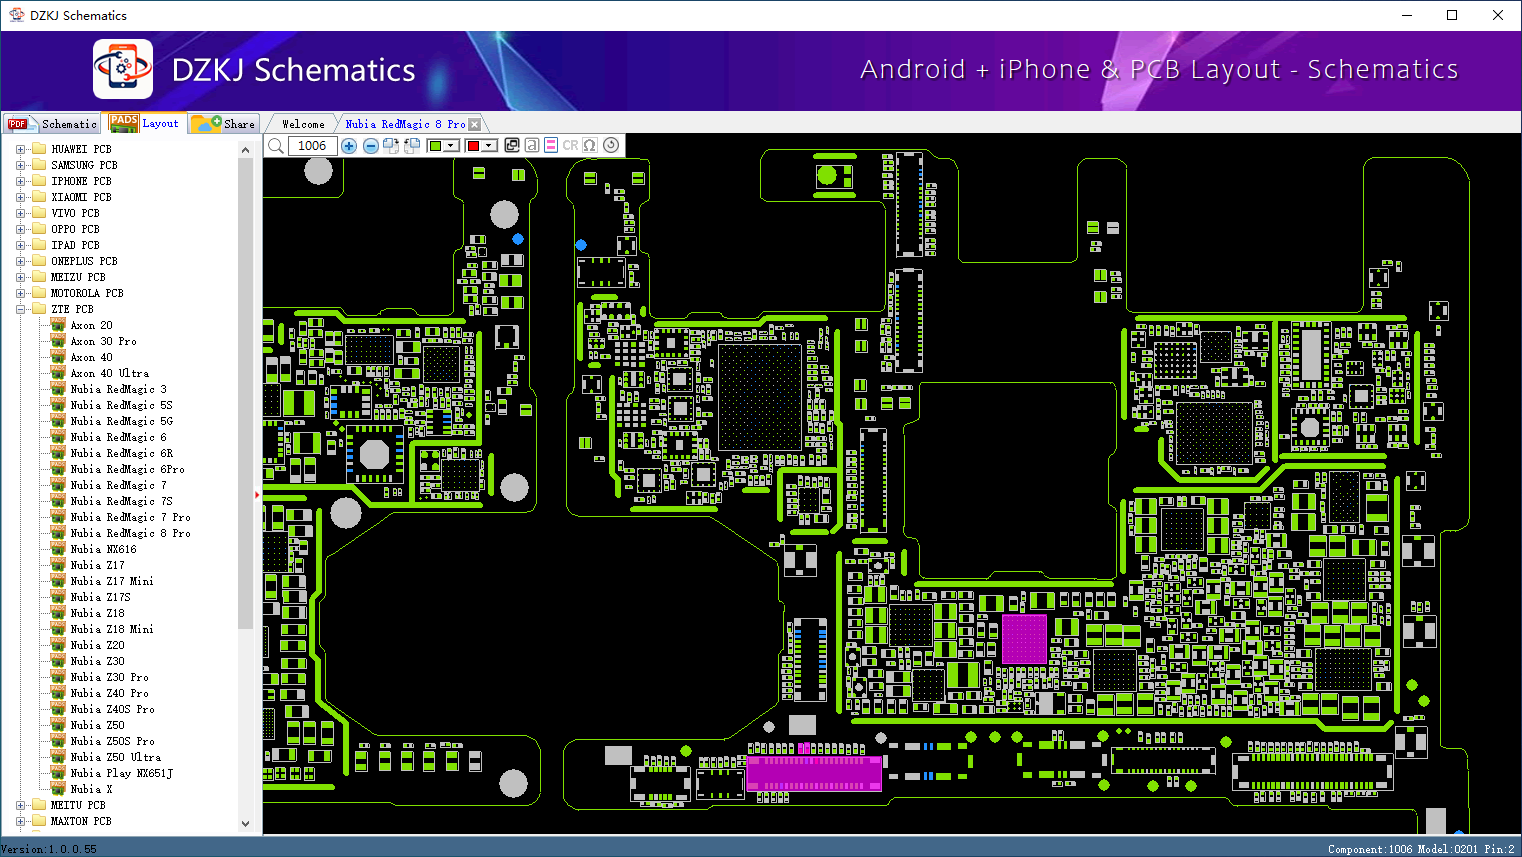Select Nubia NX616 in the tree

click(103, 549)
